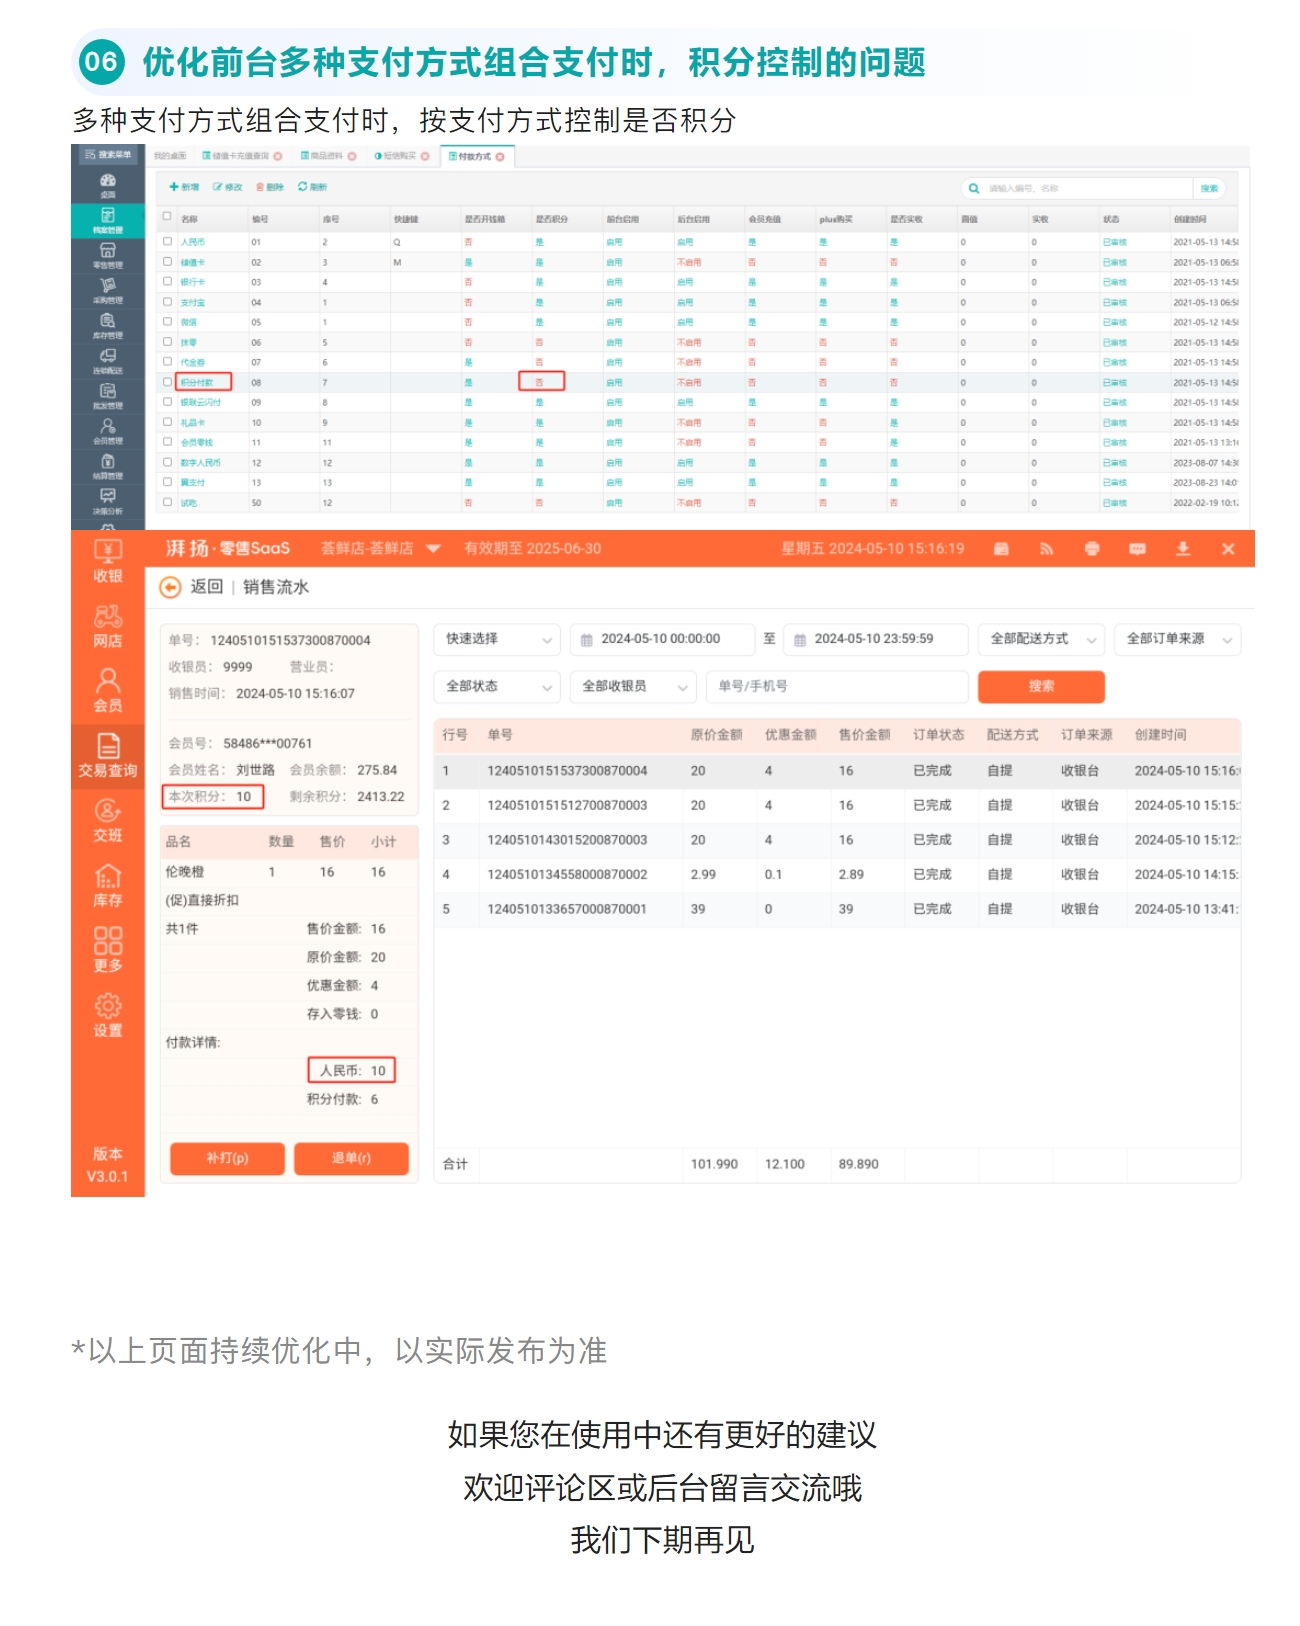Screen dimensions: 1300x1626
Task: Tick the checkbox for 支付宝 row
Action: point(167,301)
